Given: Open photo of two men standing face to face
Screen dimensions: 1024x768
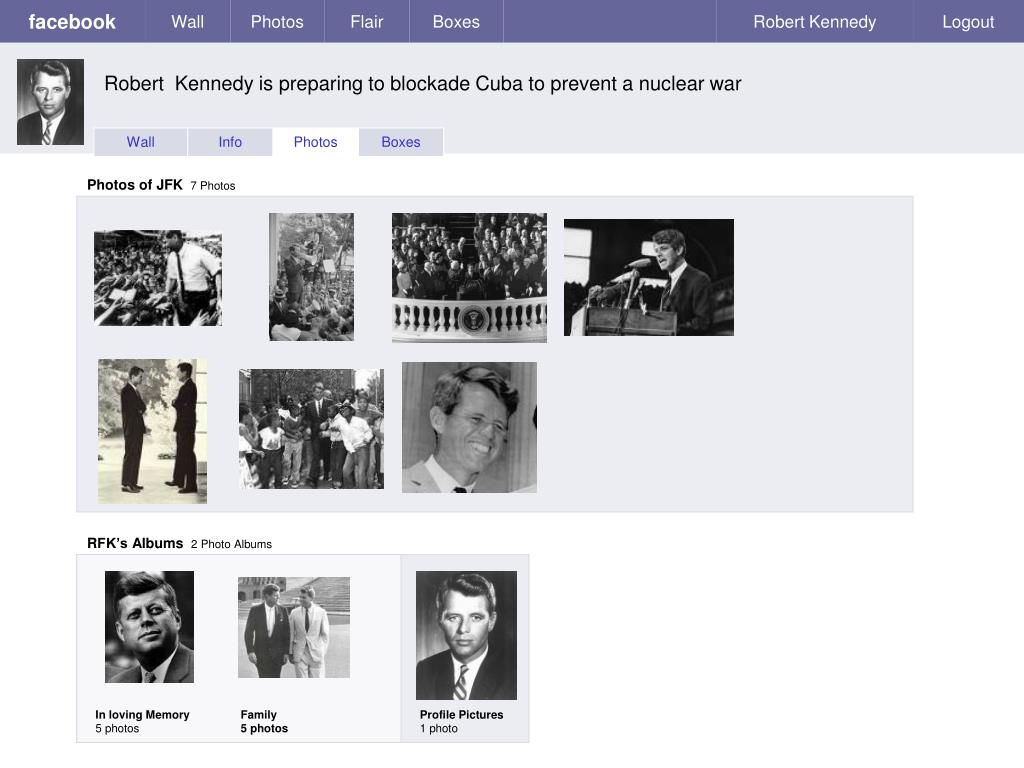Looking at the screenshot, I should click(x=152, y=431).
